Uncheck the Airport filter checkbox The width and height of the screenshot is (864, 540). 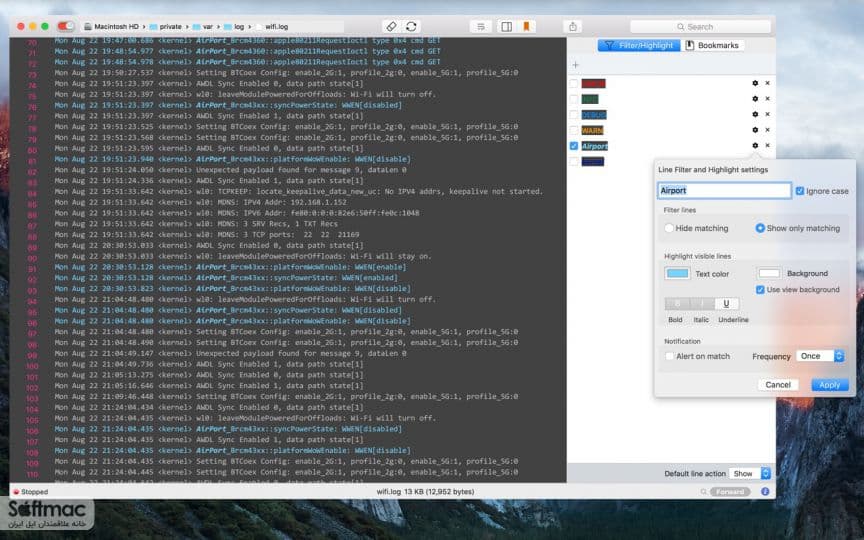point(574,146)
